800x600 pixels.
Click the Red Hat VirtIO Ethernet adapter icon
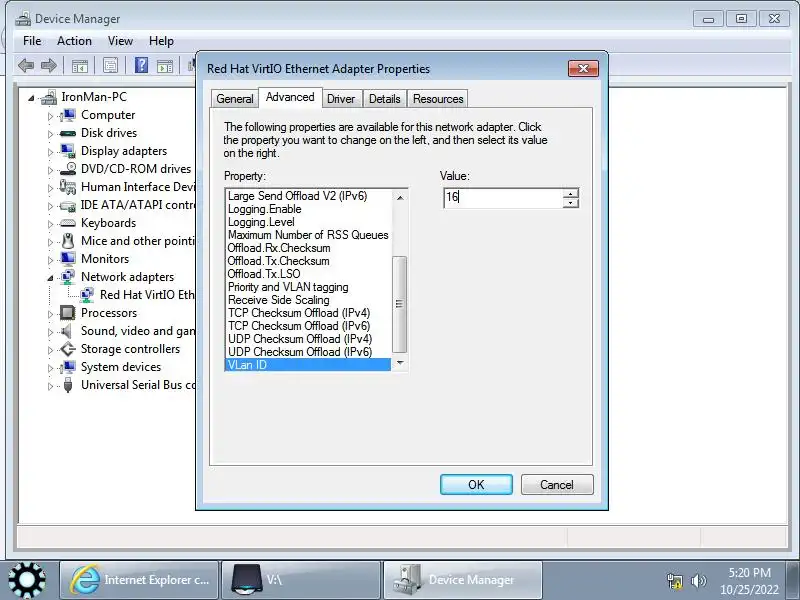(87, 295)
